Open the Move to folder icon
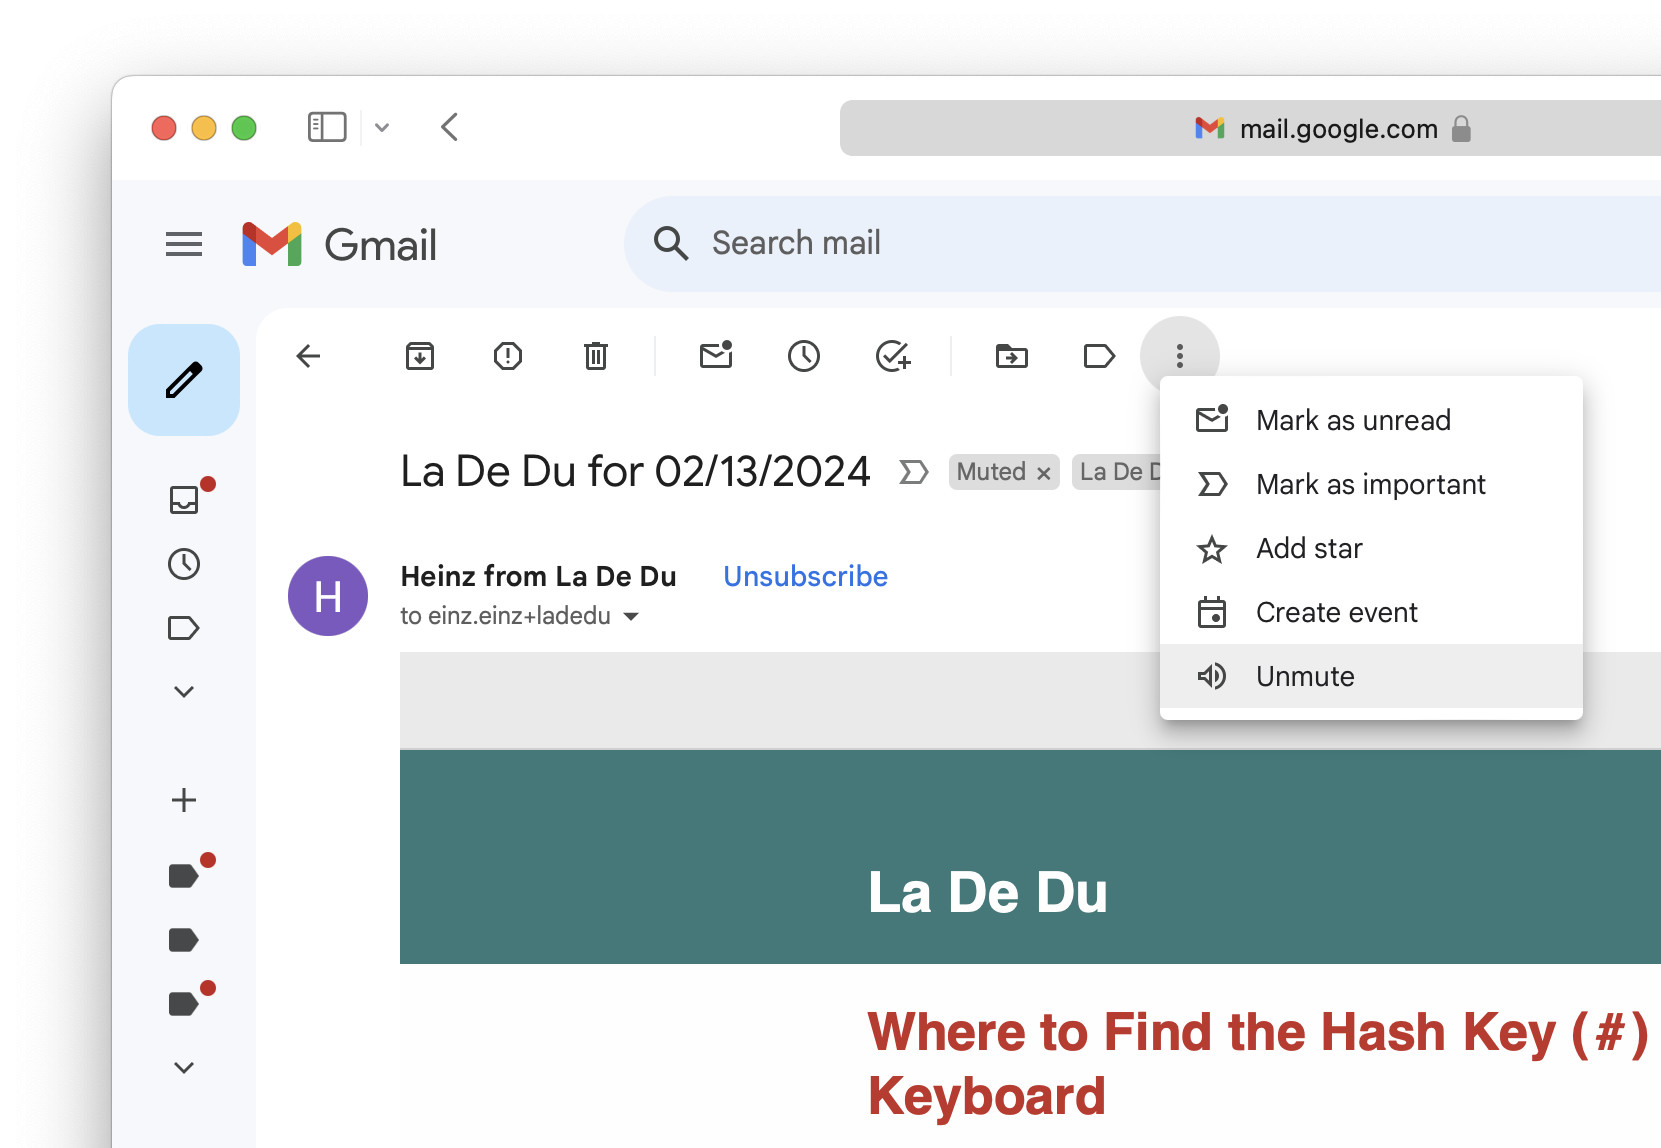 (x=1012, y=356)
